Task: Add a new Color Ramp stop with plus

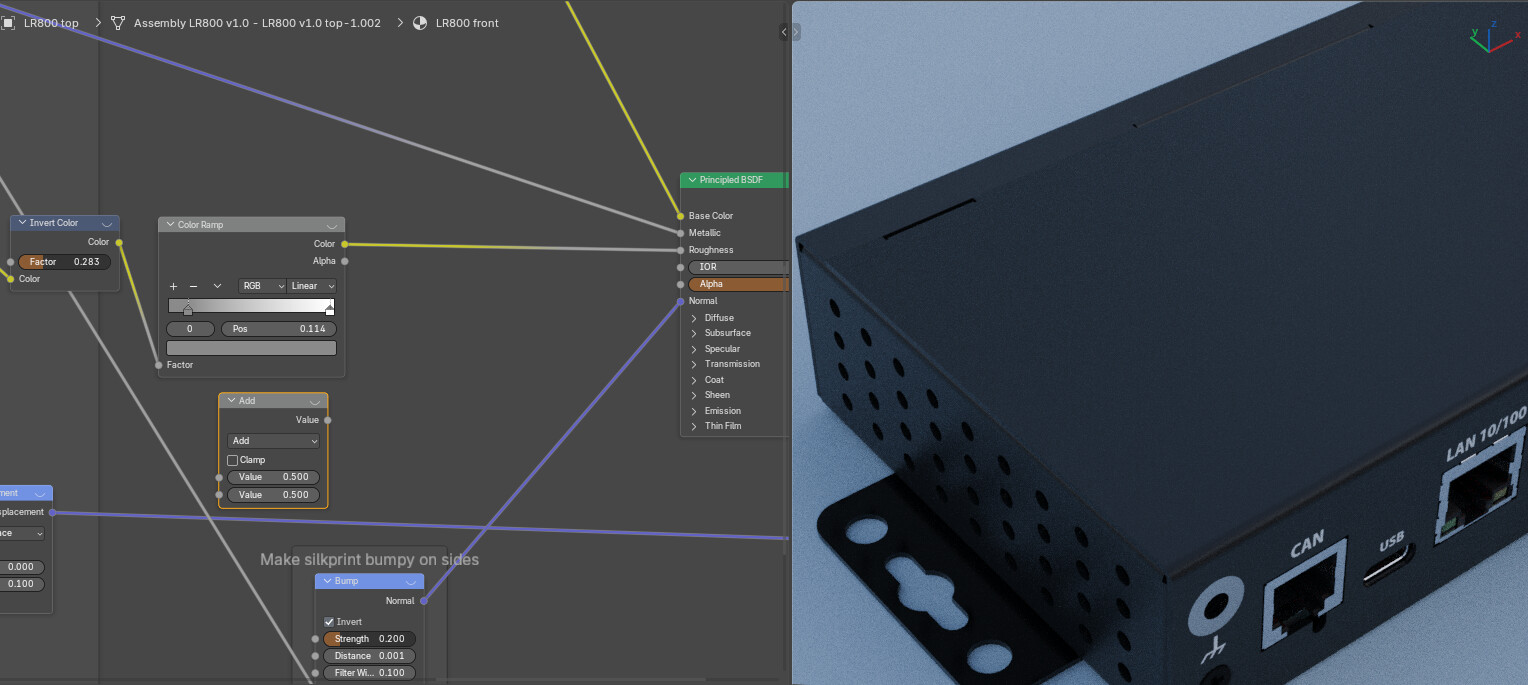Action: point(173,286)
